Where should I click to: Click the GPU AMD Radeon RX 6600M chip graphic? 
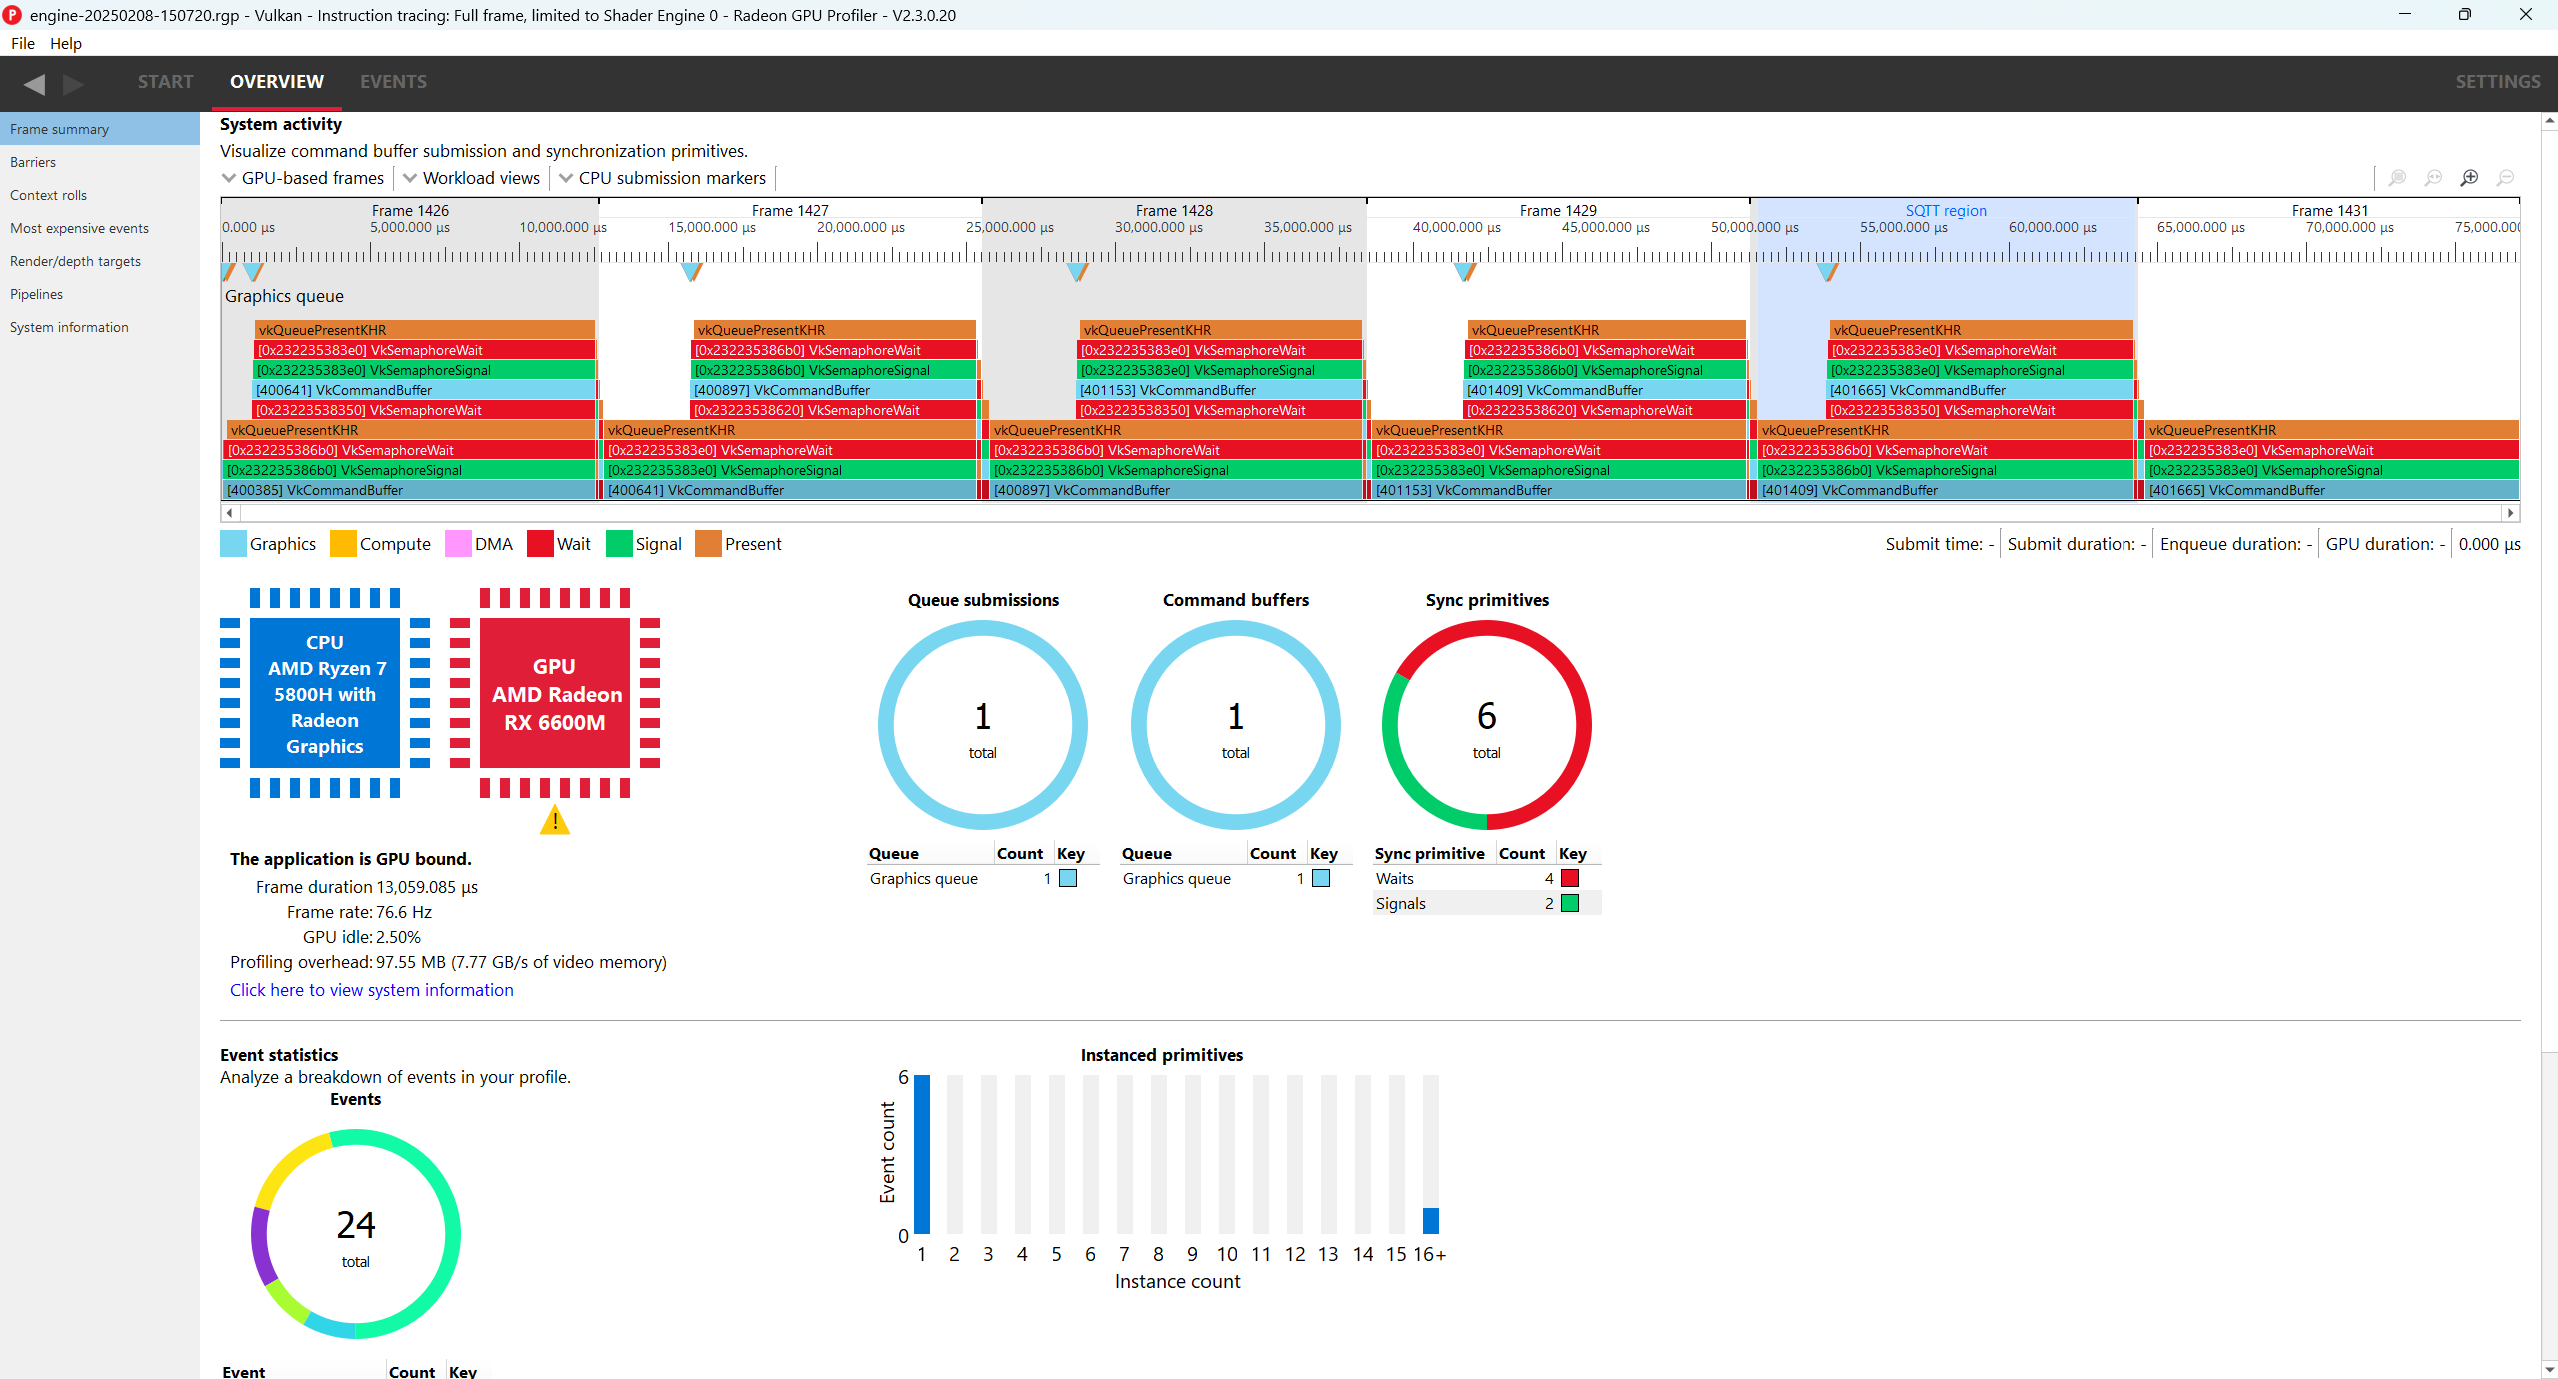(555, 693)
